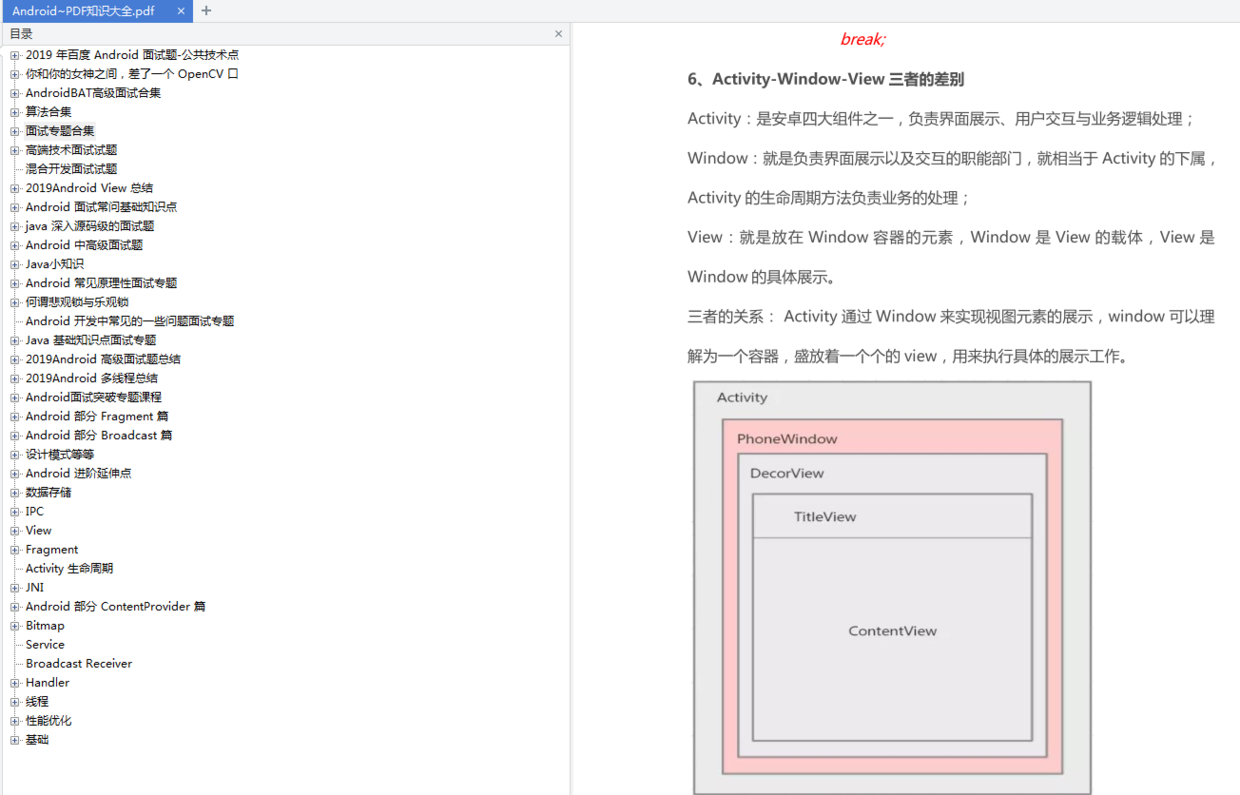The image size is (1240, 795).
Task: Open 混合开发面试试题 bookmark
Action: 71,169
